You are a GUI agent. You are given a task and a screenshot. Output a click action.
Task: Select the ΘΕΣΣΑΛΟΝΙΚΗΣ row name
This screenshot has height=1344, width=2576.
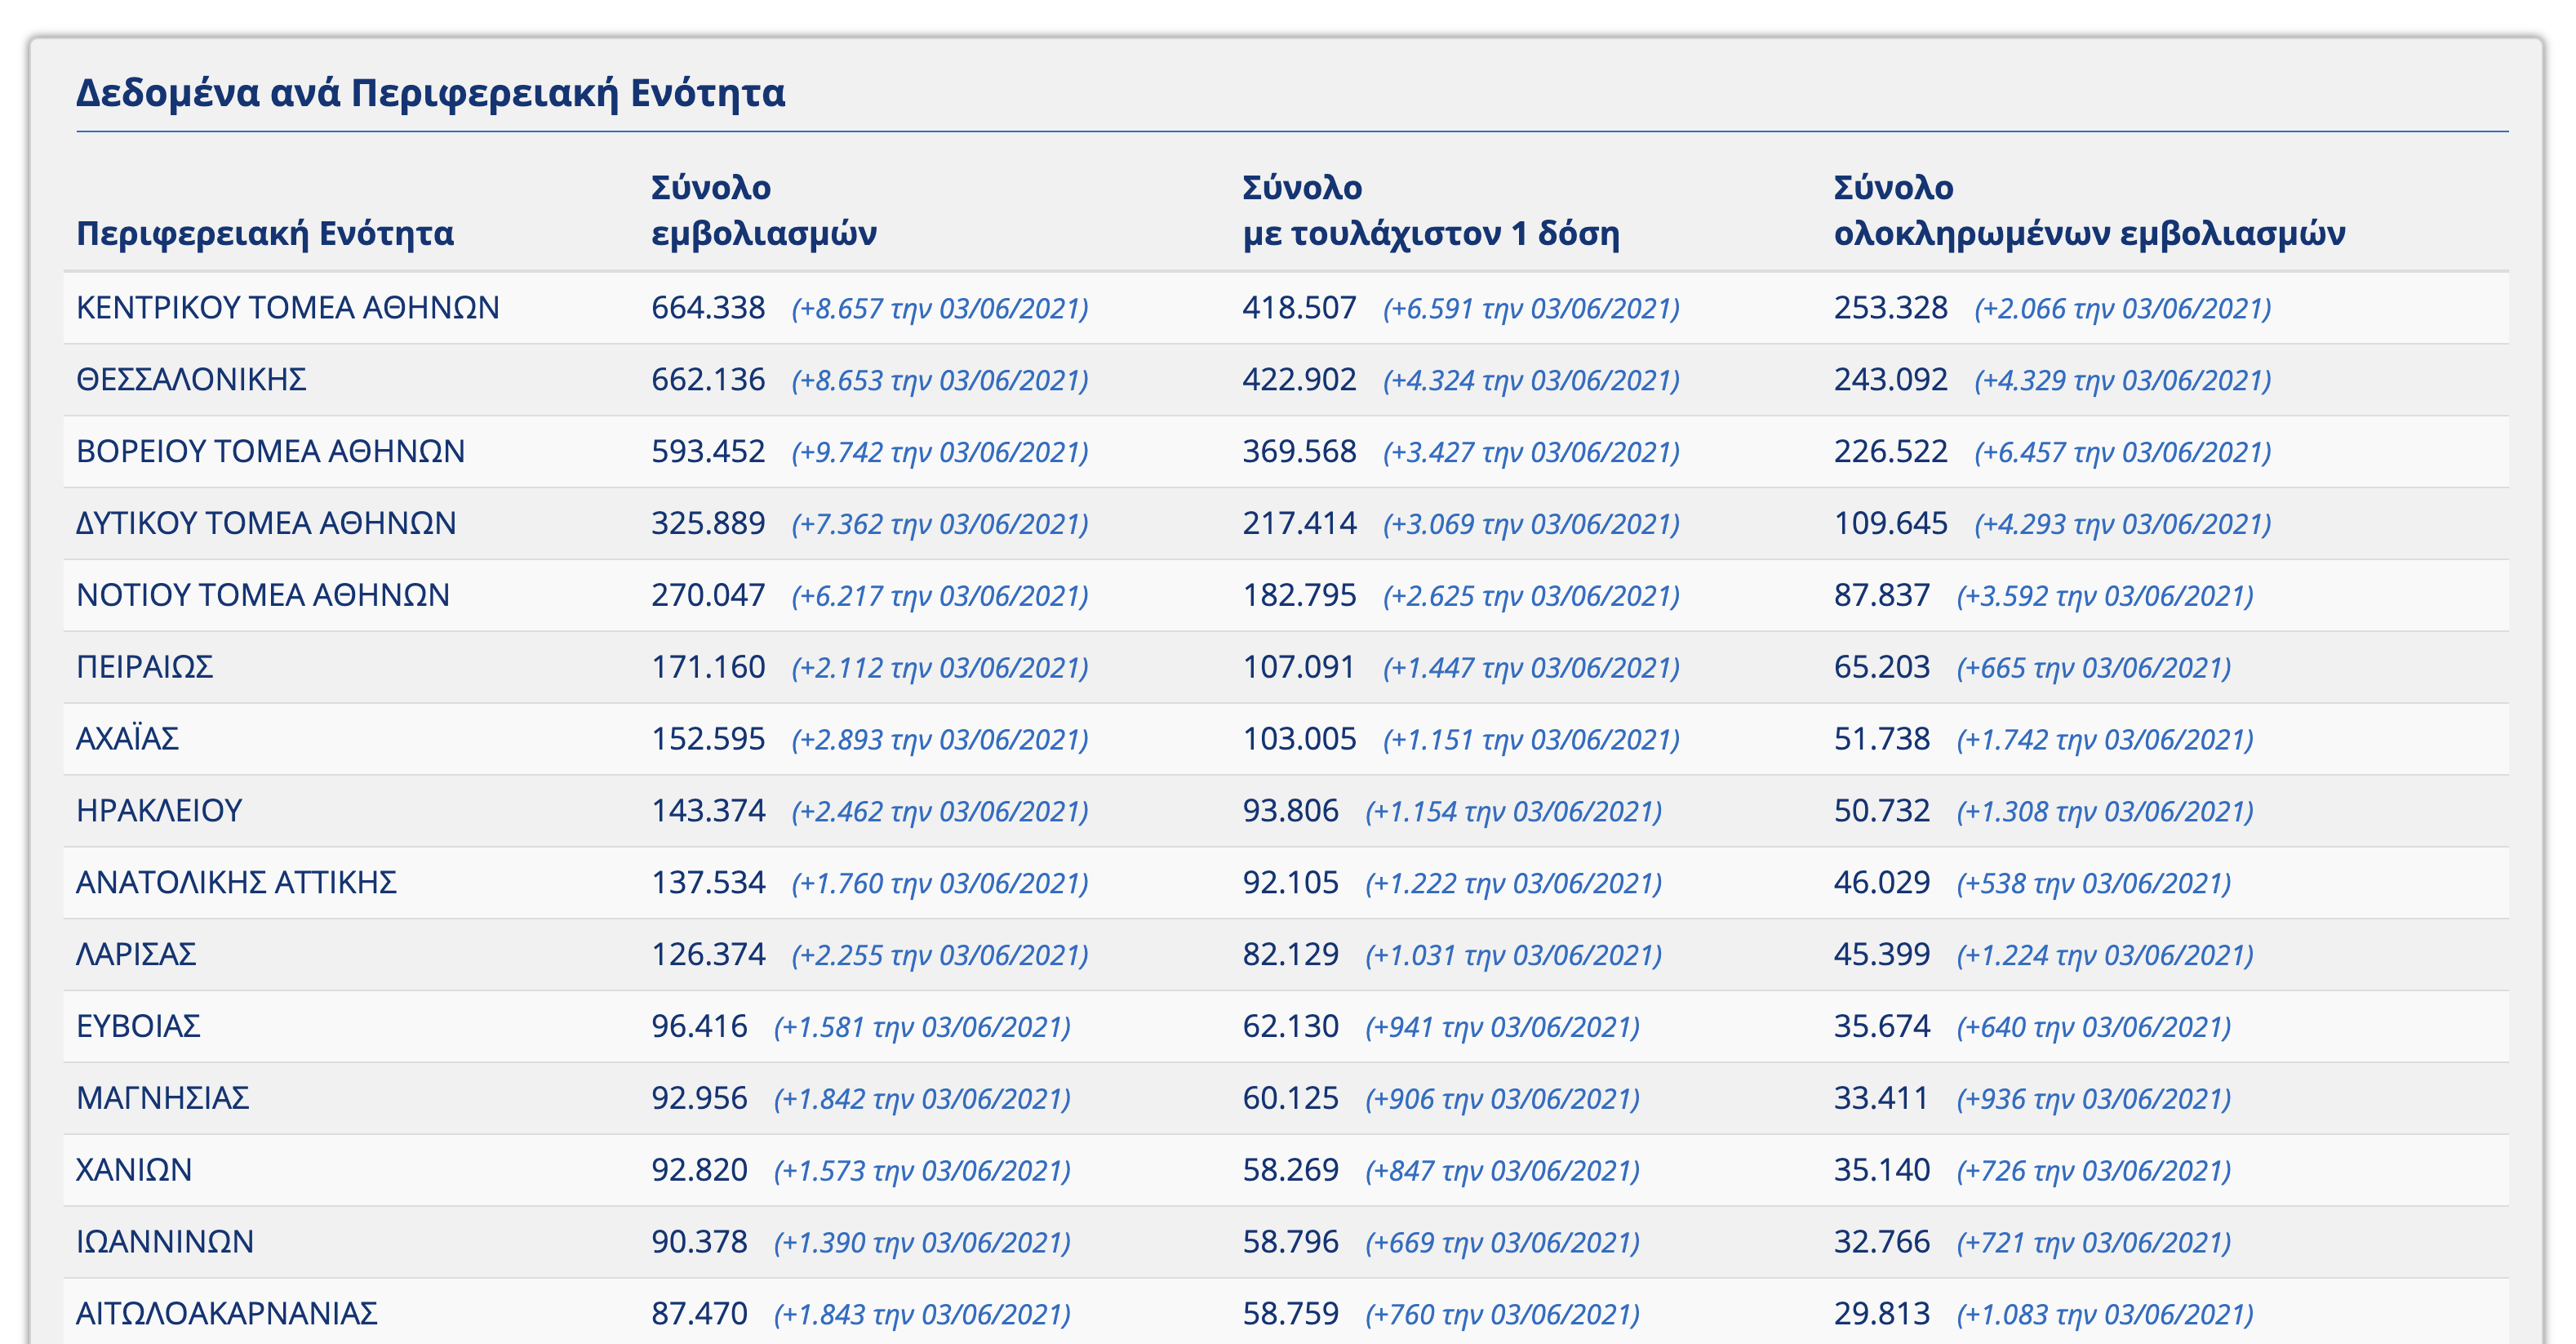(191, 379)
